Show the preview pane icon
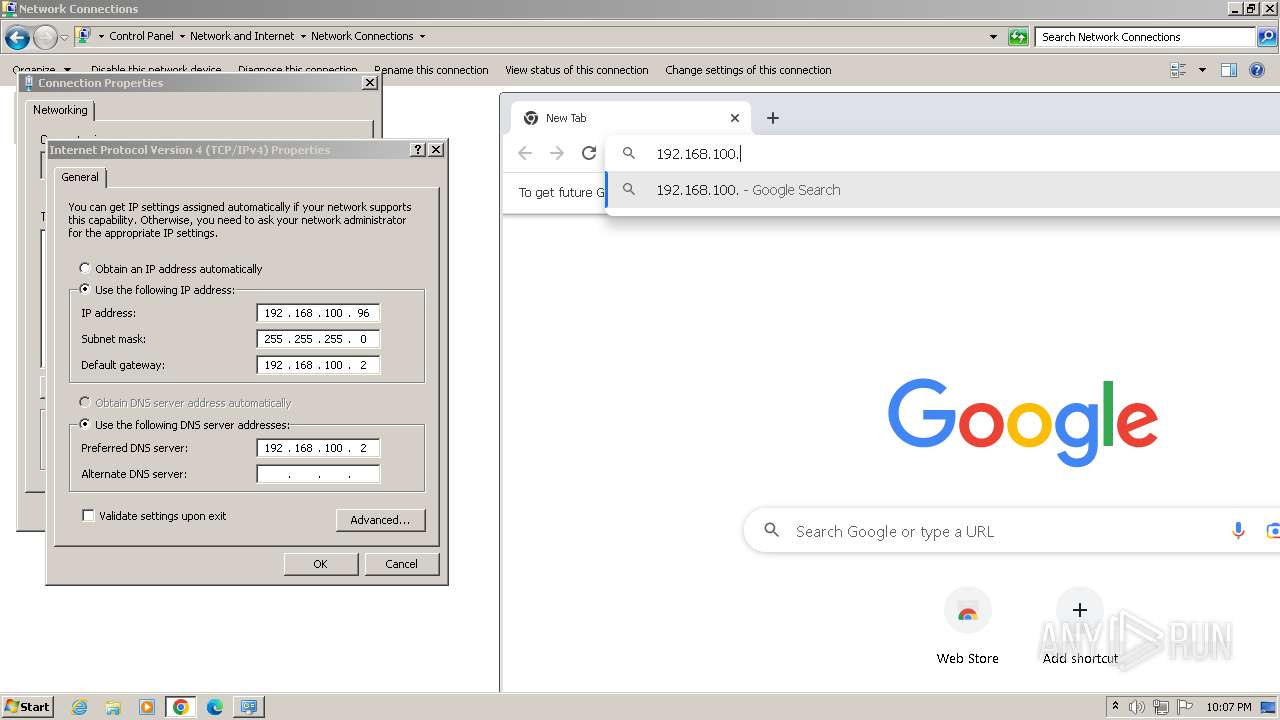The height and width of the screenshot is (720, 1280). coord(1229,70)
